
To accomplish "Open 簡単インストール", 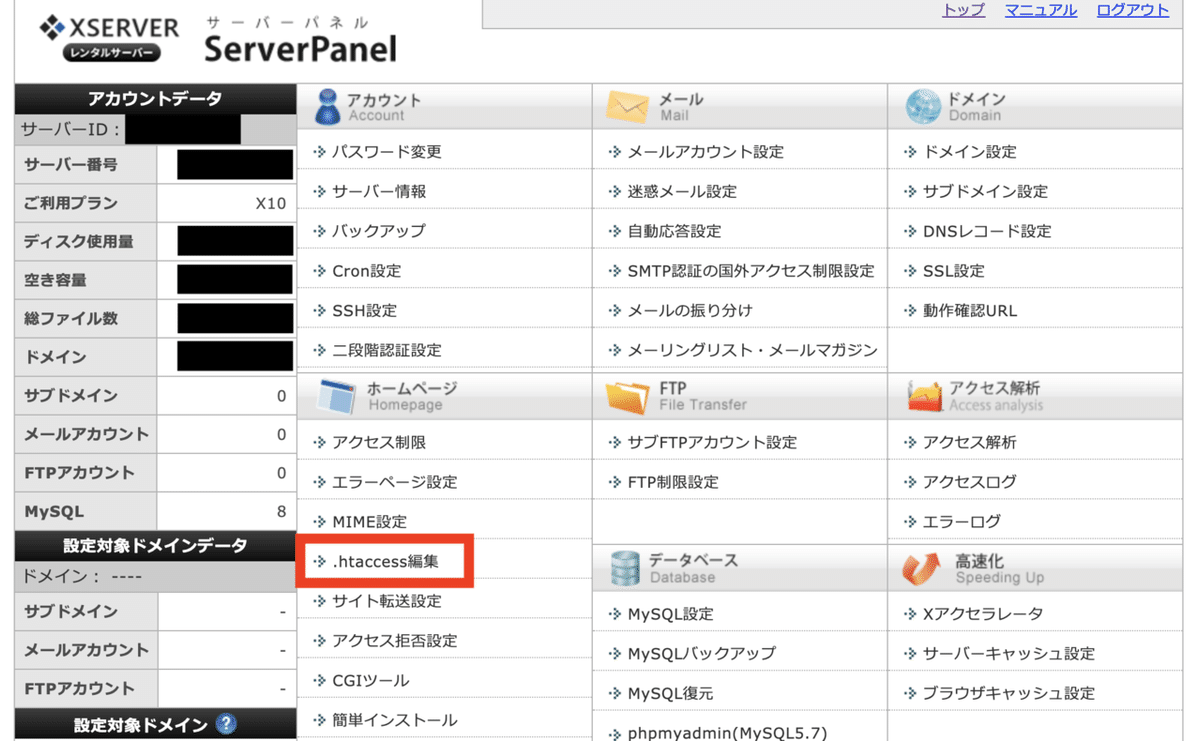I will [x=395, y=720].
